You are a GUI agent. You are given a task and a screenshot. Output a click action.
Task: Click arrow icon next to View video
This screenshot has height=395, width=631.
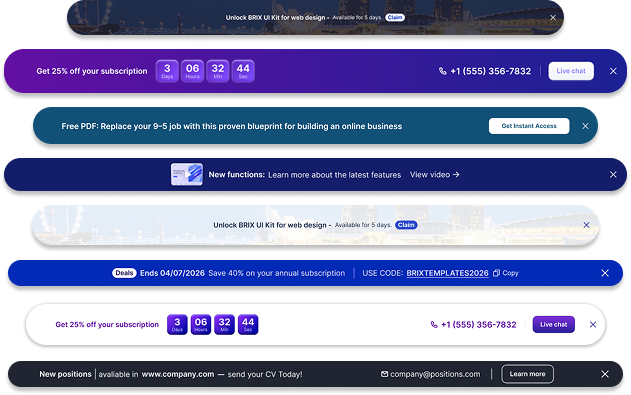[456, 175]
